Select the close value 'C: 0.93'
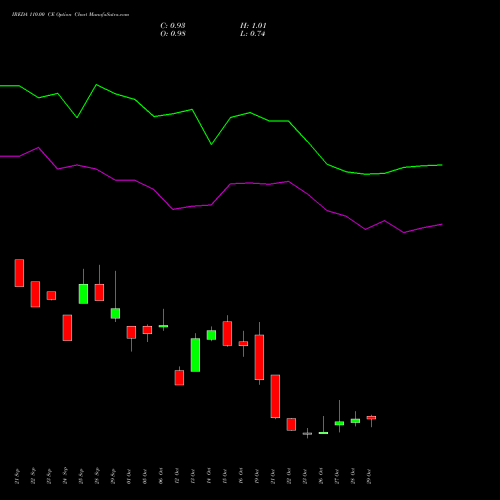The height and width of the screenshot is (500, 500). pos(173,26)
